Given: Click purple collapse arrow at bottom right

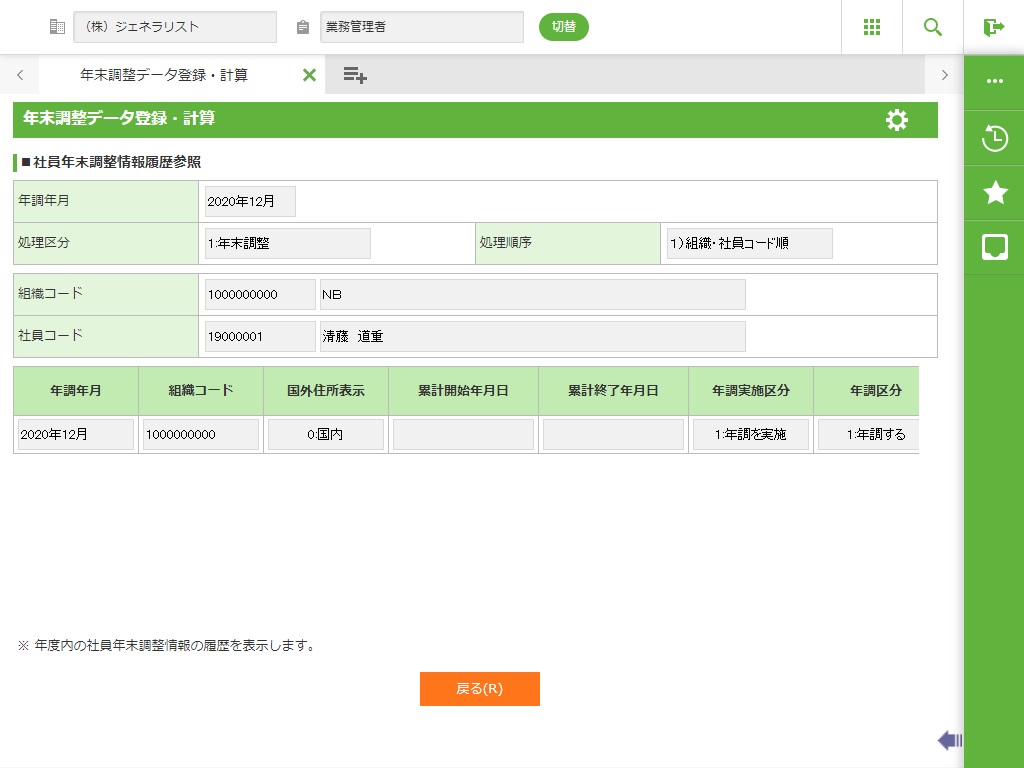Looking at the screenshot, I should click(949, 740).
